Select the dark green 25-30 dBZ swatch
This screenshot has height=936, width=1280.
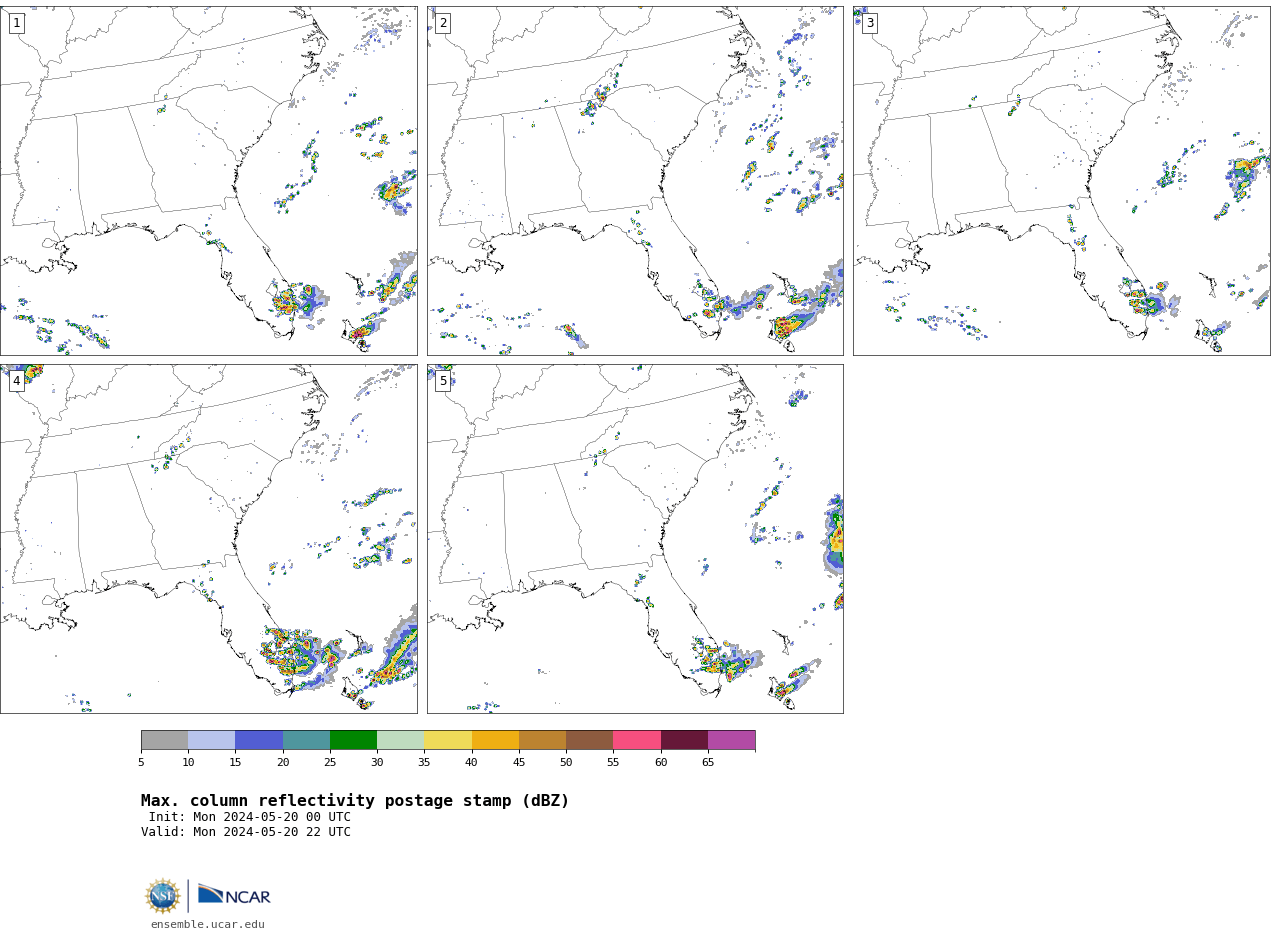[x=353, y=740]
